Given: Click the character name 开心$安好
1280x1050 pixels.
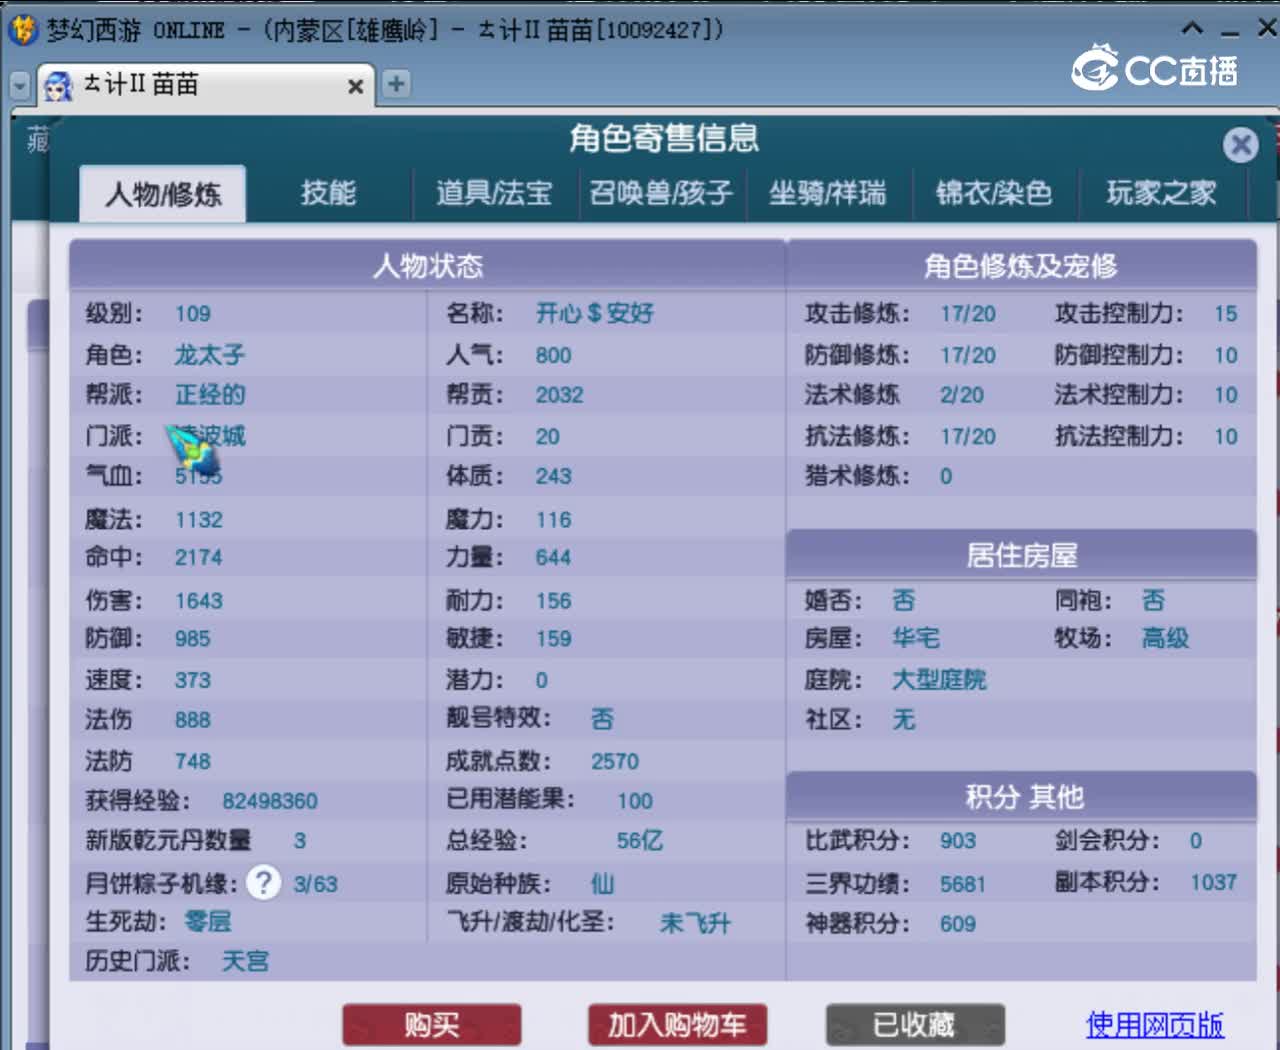Looking at the screenshot, I should pyautogui.click(x=594, y=314).
